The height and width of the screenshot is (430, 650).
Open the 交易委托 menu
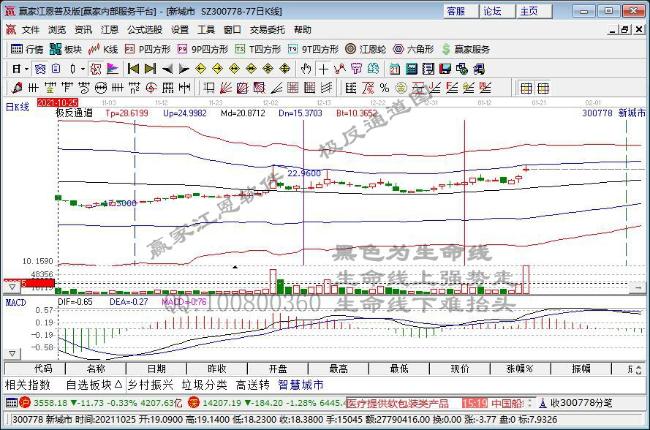point(267,30)
